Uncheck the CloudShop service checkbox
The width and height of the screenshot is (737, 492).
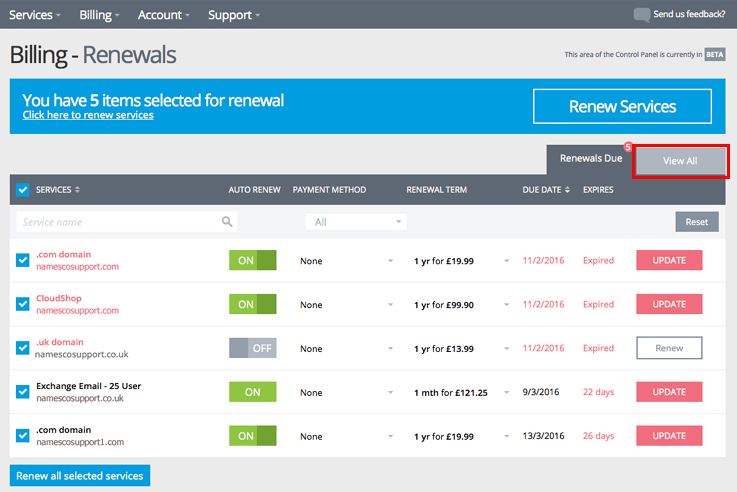[x=23, y=304]
